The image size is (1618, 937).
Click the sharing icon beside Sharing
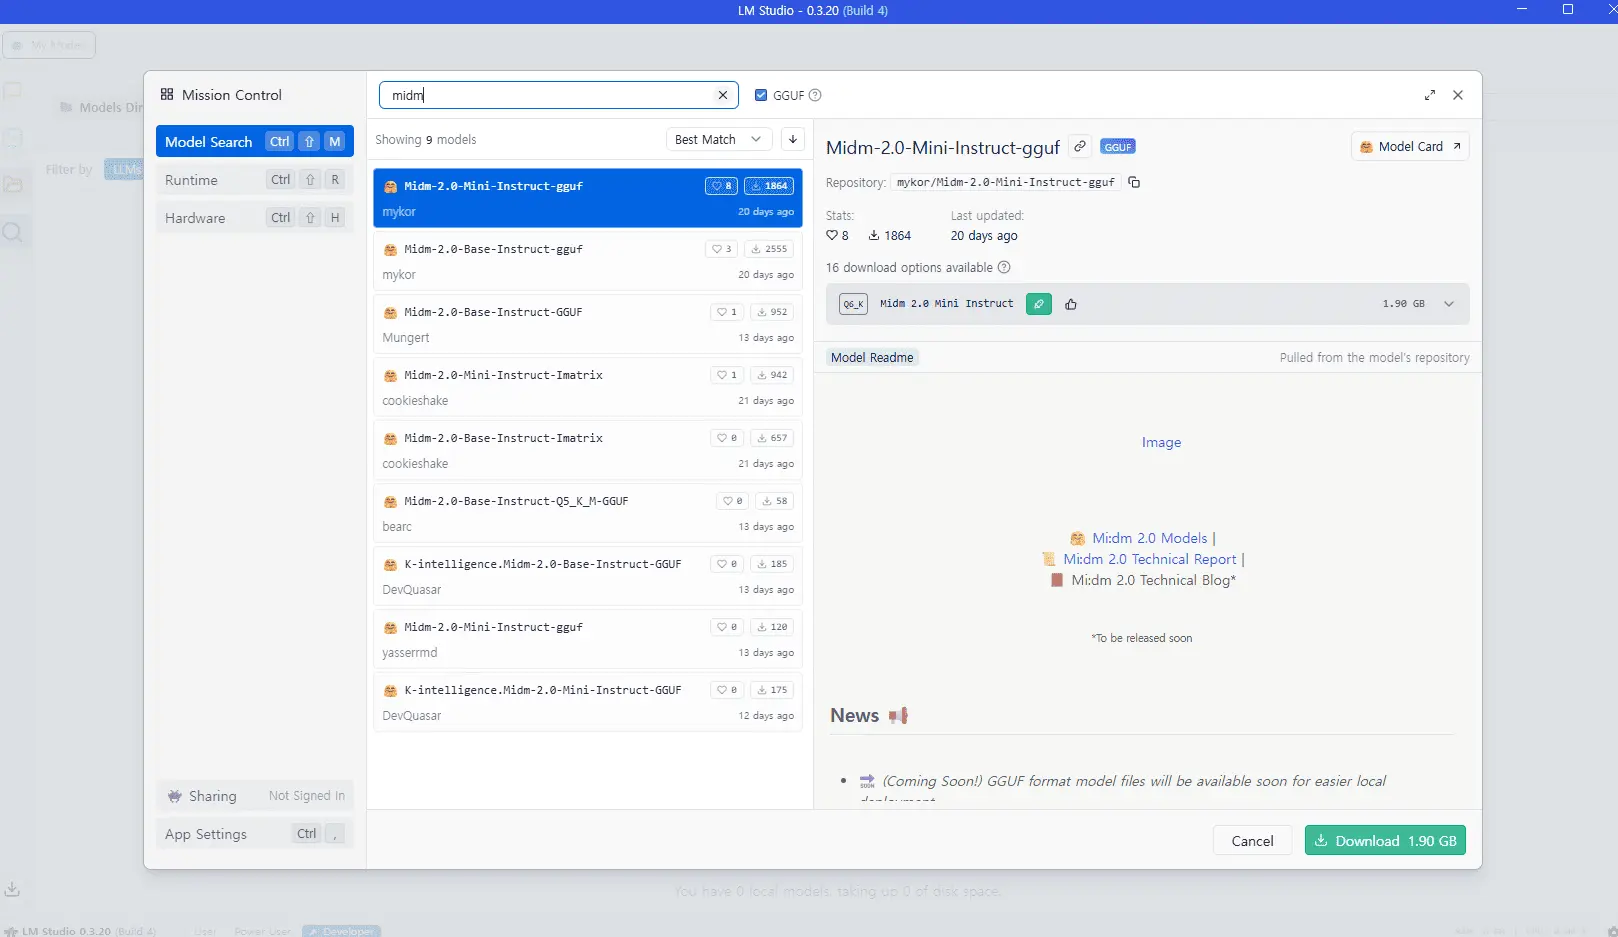(174, 796)
